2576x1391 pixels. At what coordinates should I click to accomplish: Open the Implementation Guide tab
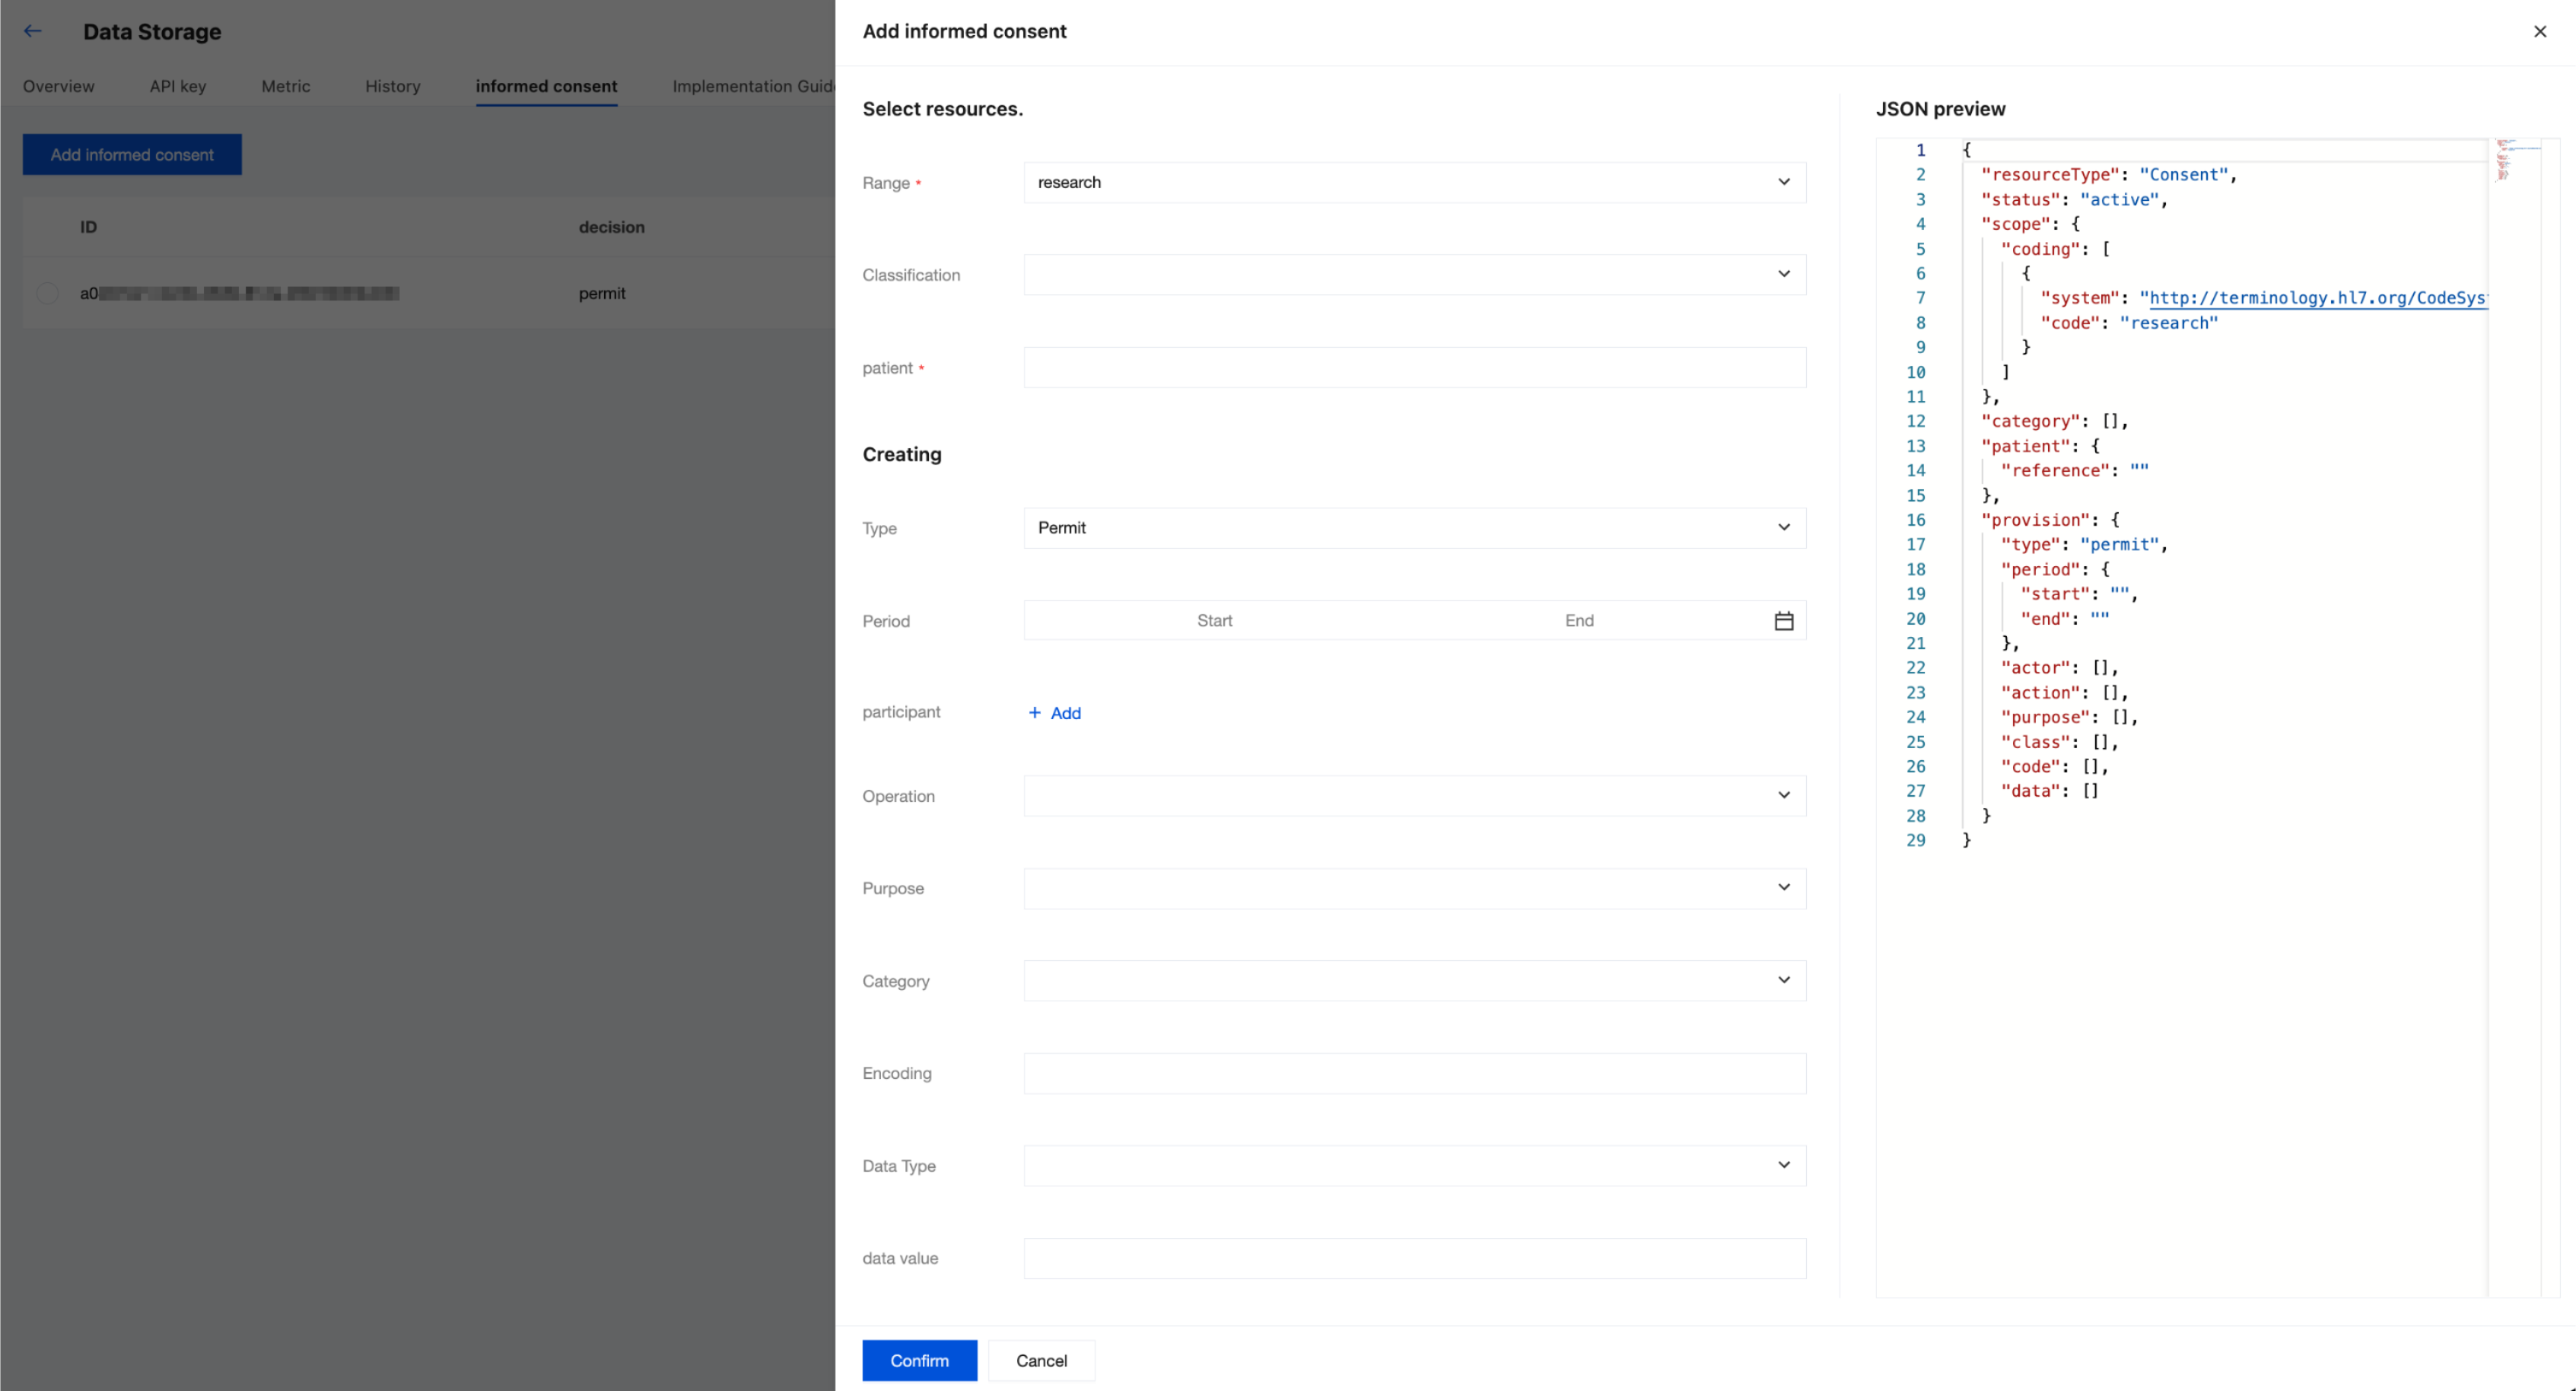[754, 86]
